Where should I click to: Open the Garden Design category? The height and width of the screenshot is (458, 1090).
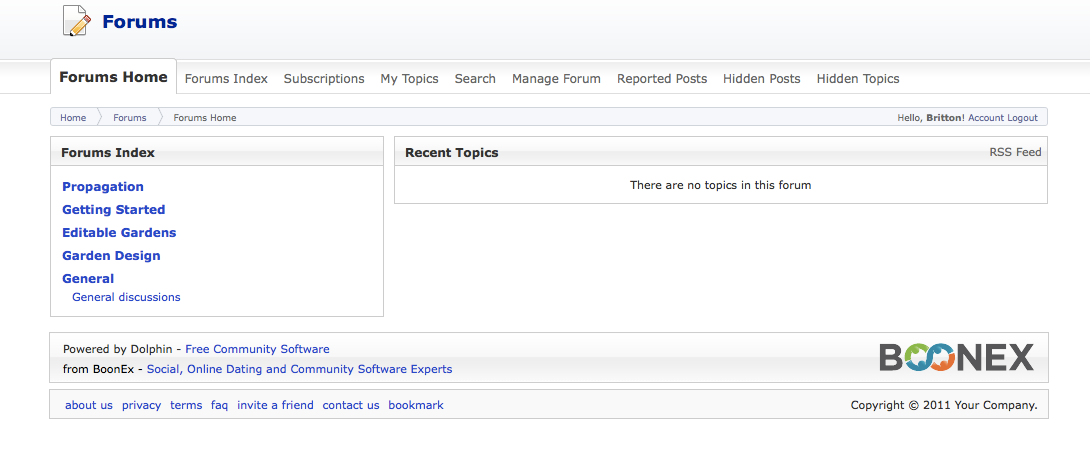coord(111,256)
